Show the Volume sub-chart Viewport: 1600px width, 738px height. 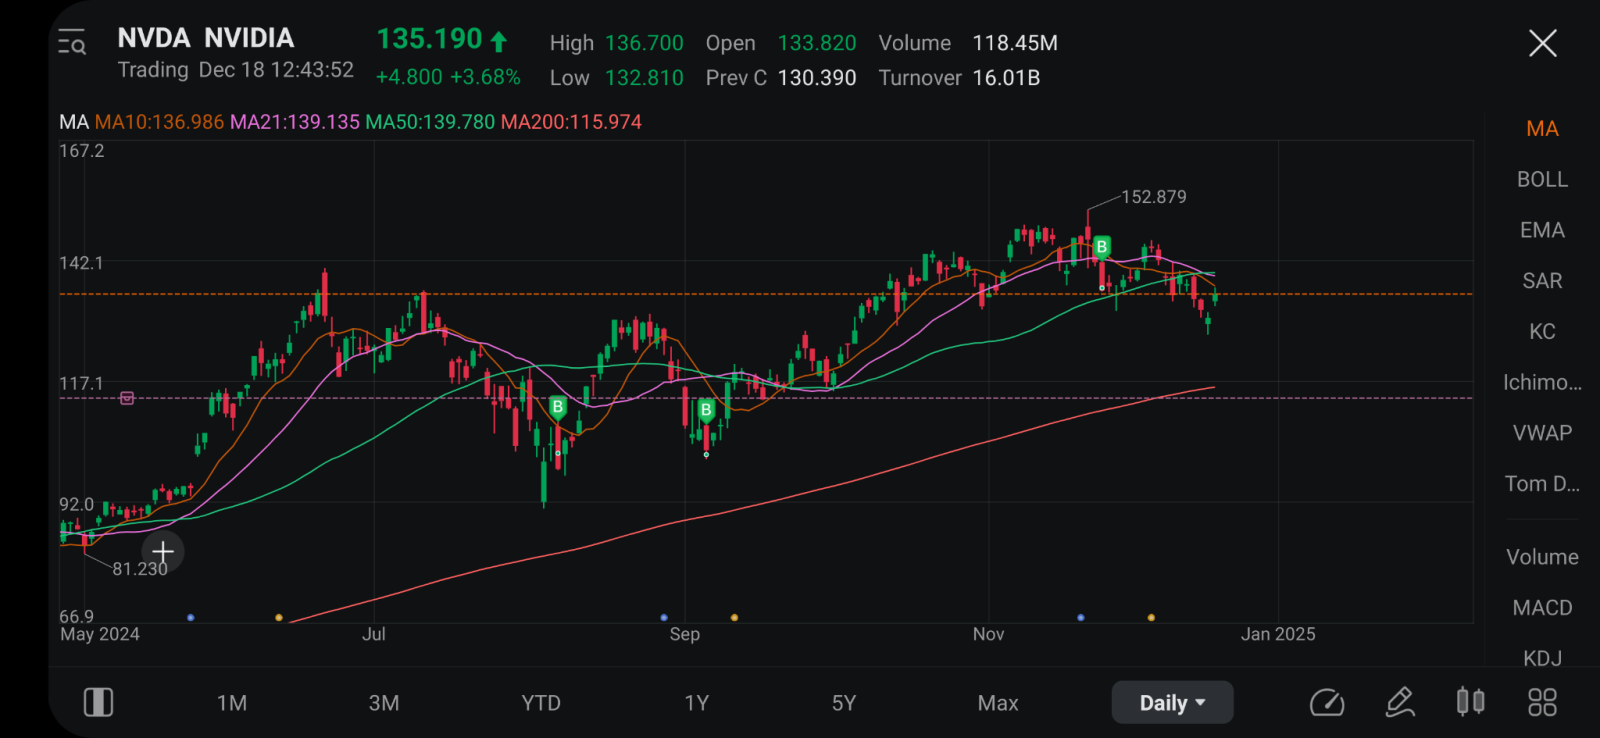tap(1542, 557)
